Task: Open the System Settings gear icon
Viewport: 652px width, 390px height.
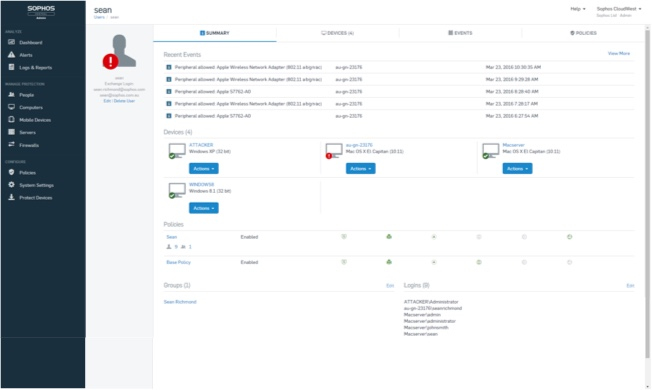Action: point(11,185)
